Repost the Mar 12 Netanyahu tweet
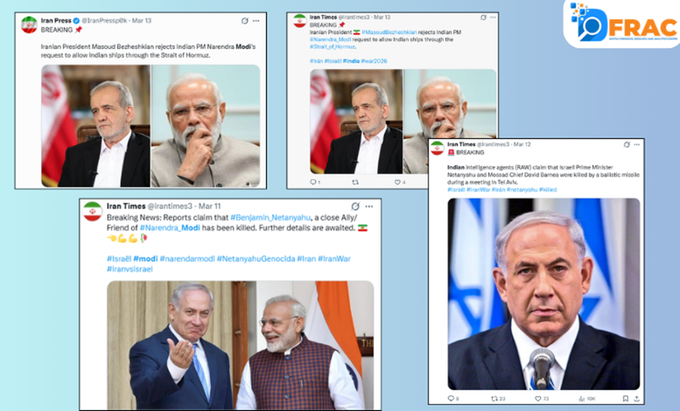The width and height of the screenshot is (680, 411). tap(494, 398)
